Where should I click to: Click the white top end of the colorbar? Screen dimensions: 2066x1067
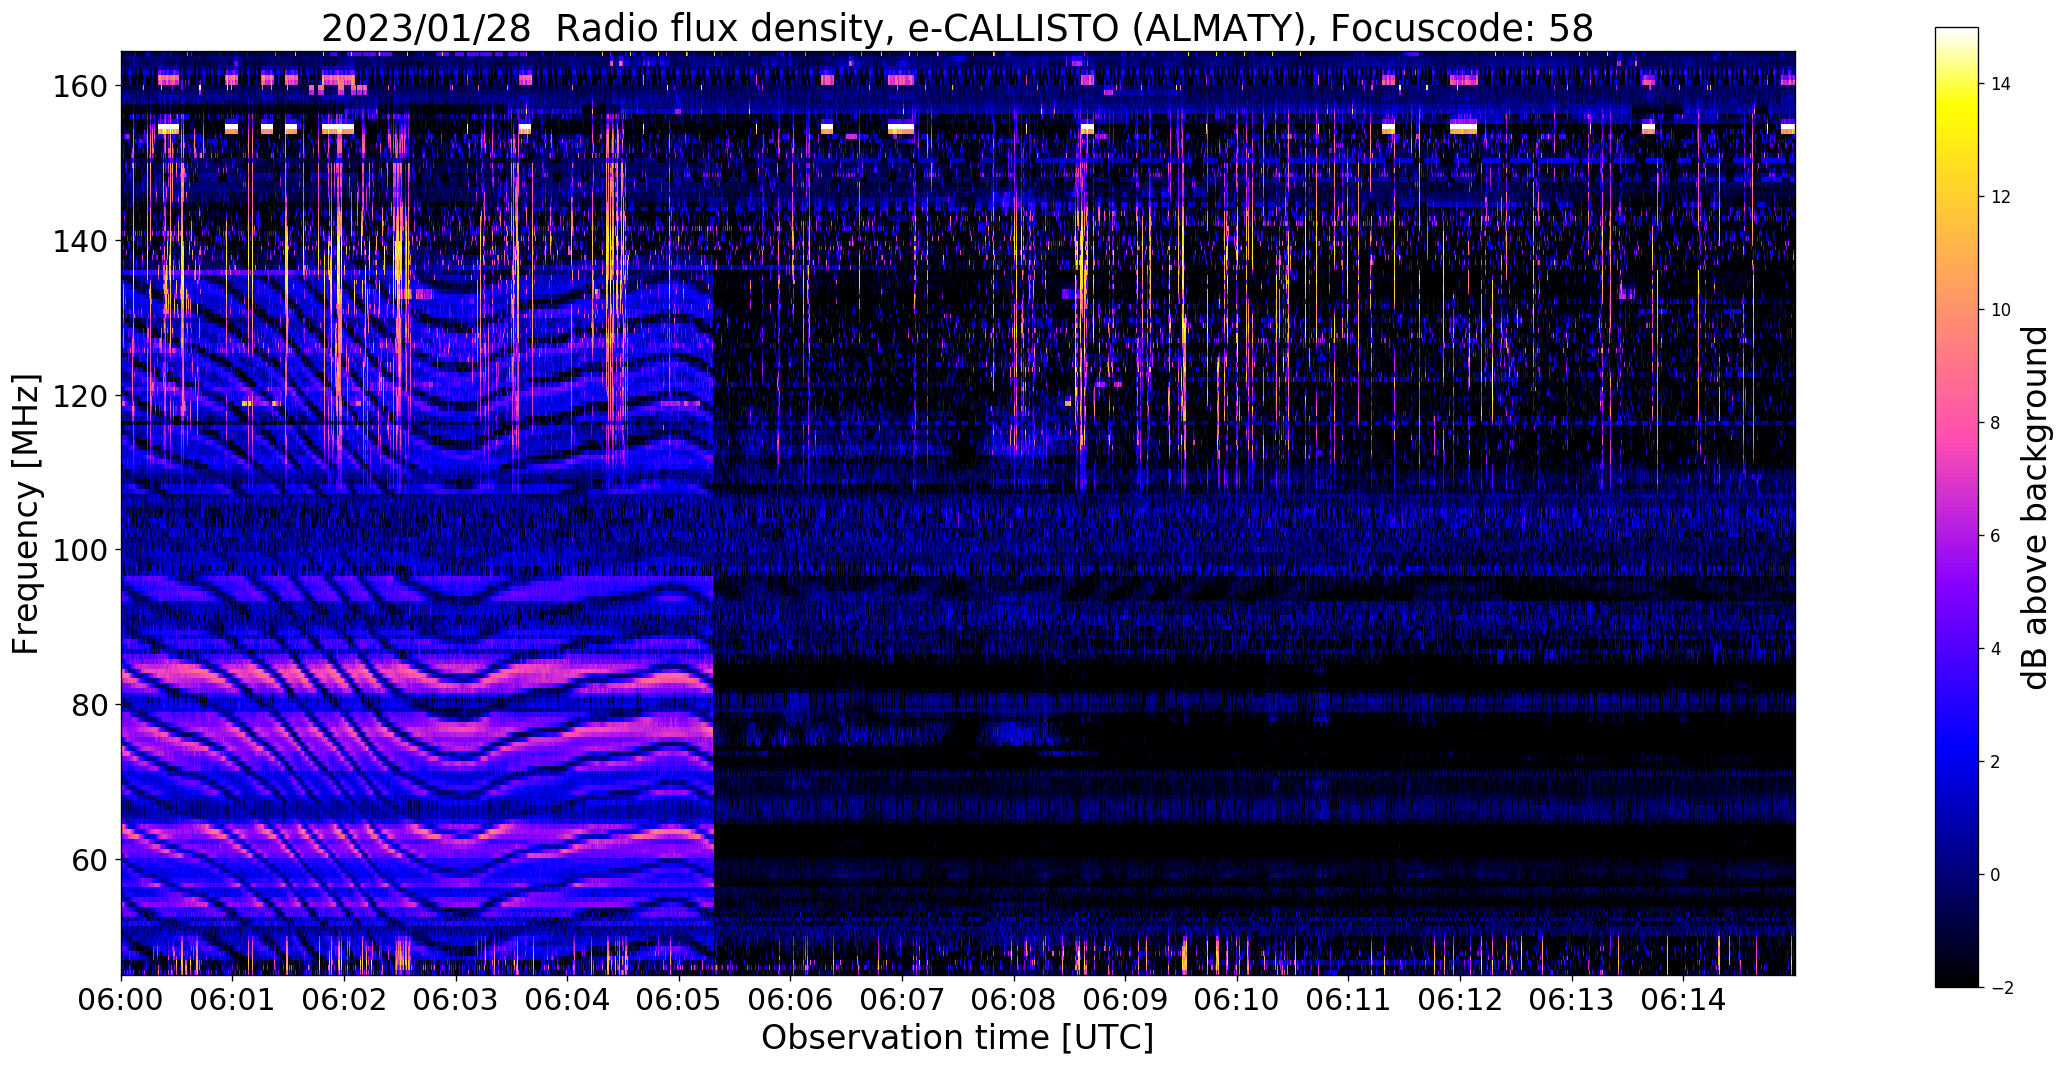coord(1957,33)
